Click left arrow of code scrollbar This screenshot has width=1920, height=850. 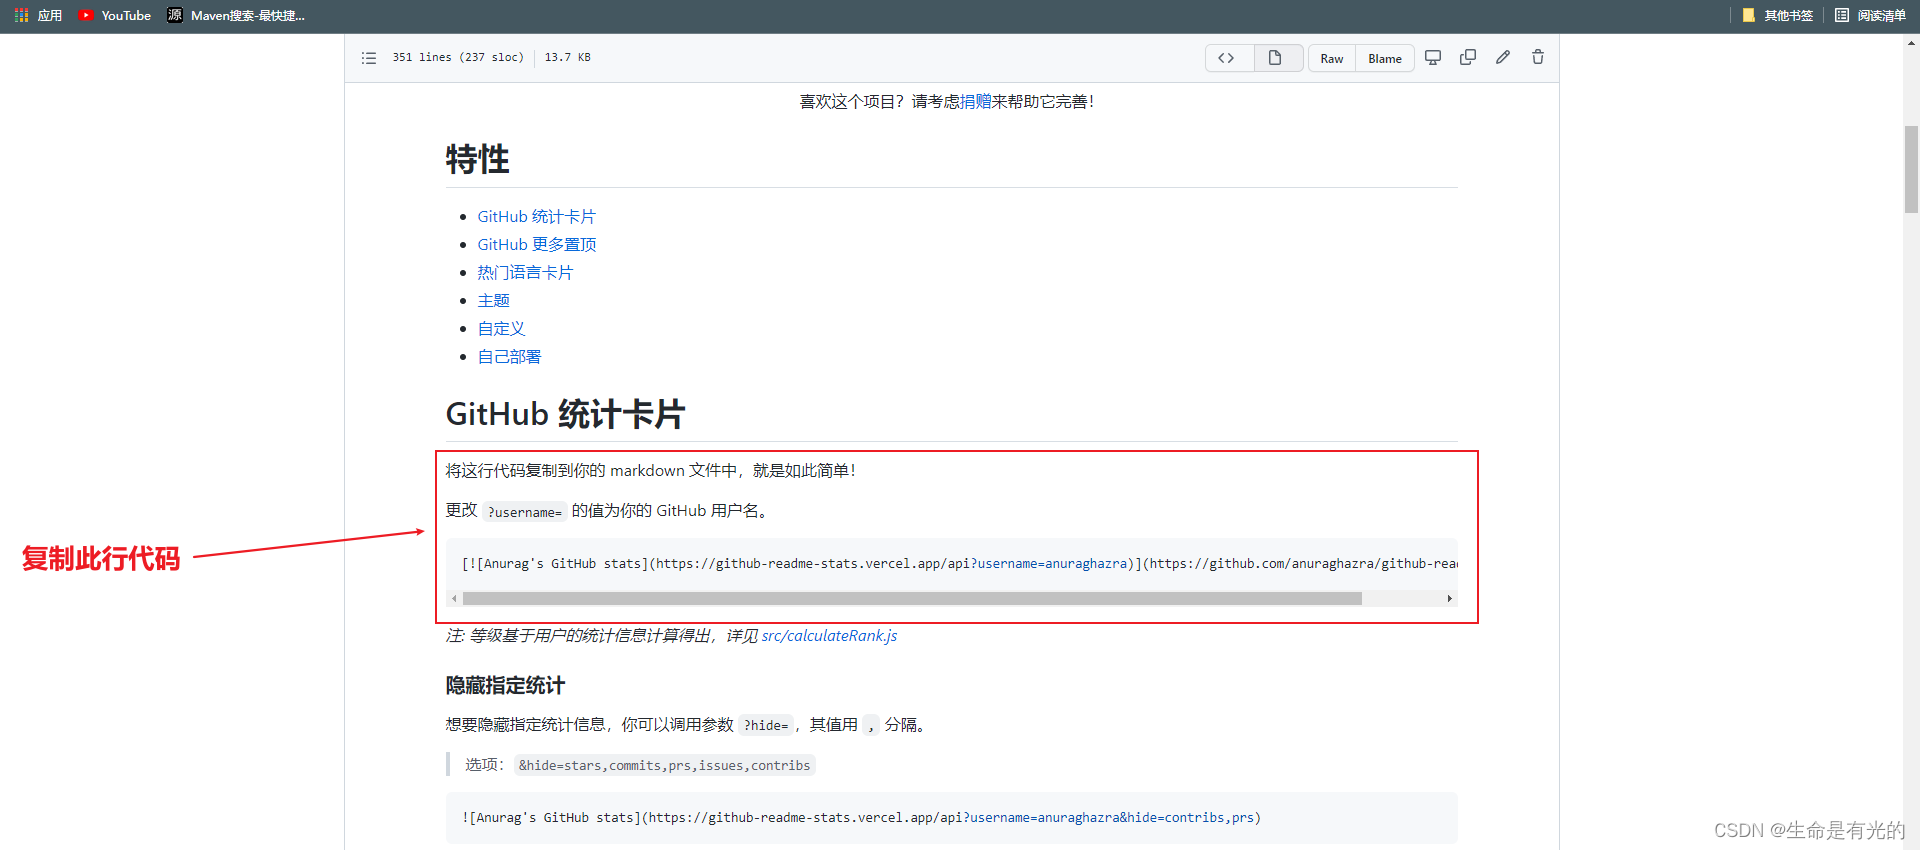[x=454, y=598]
